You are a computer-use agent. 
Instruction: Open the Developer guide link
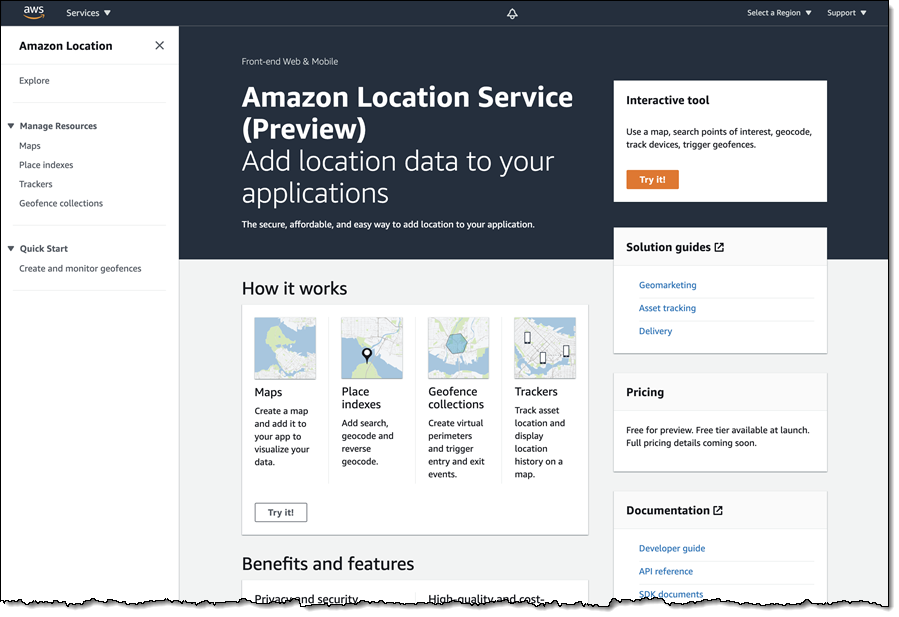tap(672, 548)
